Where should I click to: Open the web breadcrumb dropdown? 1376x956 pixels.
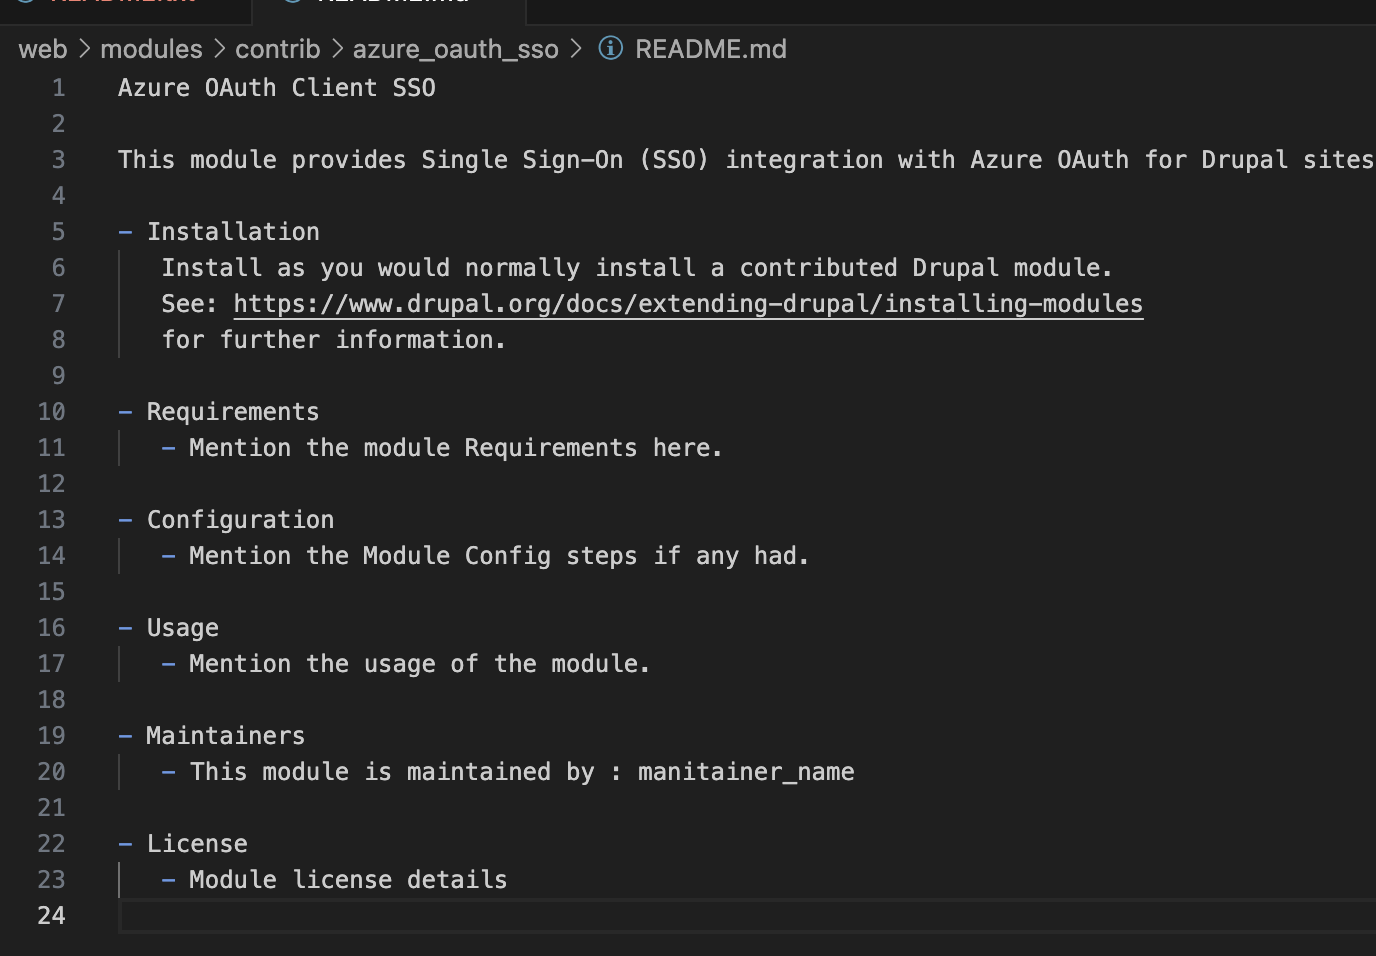point(42,48)
